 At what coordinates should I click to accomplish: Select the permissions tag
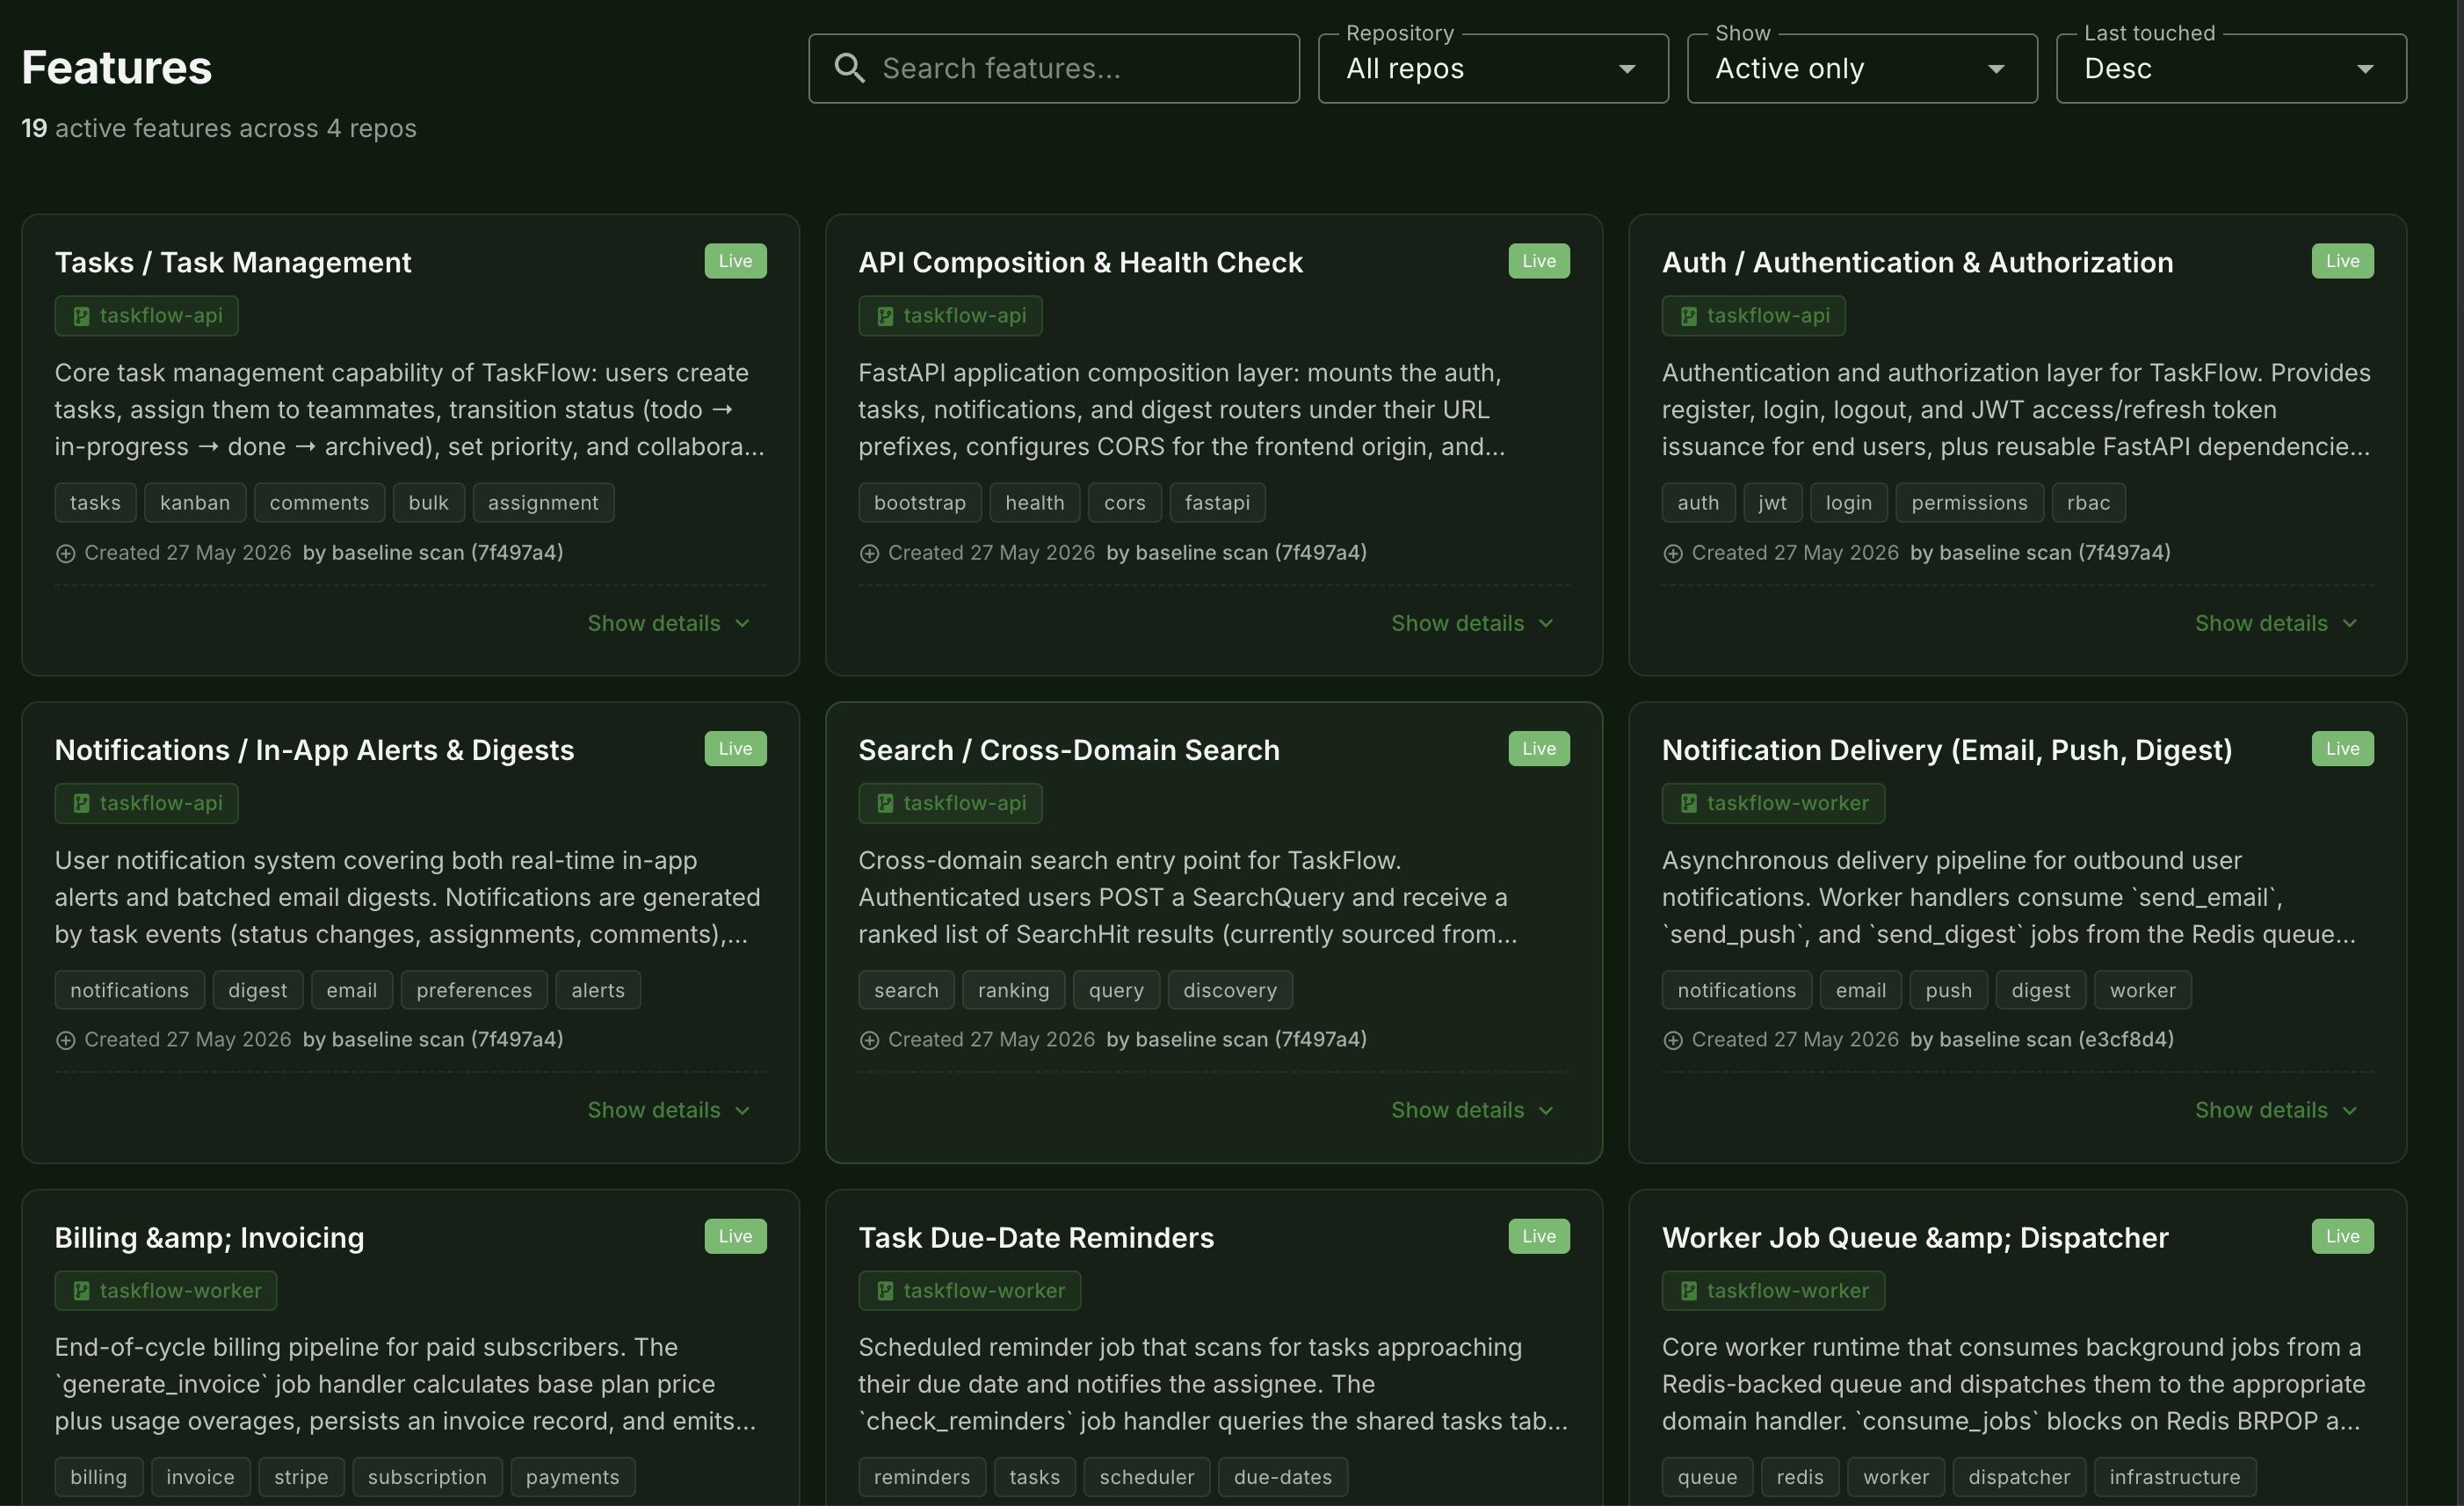tap(1970, 503)
